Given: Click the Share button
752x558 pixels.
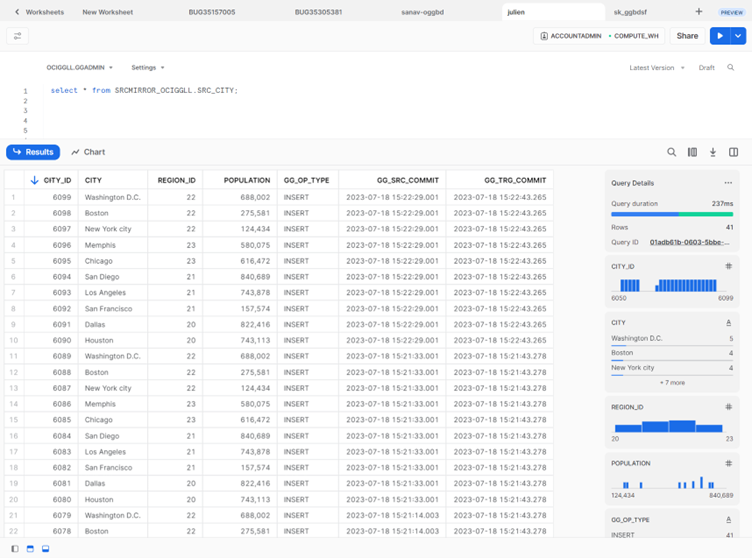Looking at the screenshot, I should [x=687, y=36].
